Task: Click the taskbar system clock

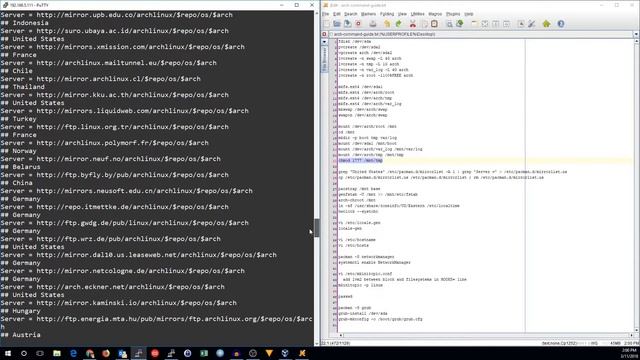Action: pyautogui.click(x=629, y=353)
